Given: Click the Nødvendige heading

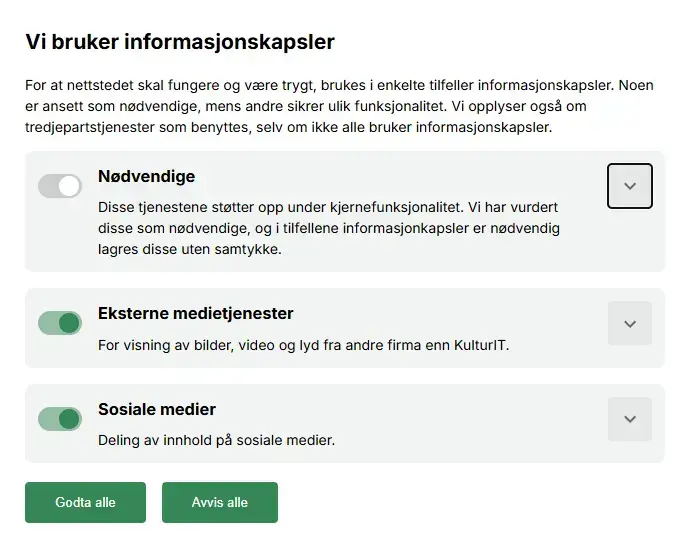Looking at the screenshot, I should coord(146,177).
